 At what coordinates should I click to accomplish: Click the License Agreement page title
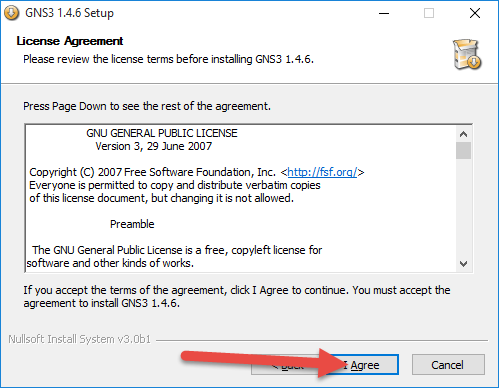point(70,41)
